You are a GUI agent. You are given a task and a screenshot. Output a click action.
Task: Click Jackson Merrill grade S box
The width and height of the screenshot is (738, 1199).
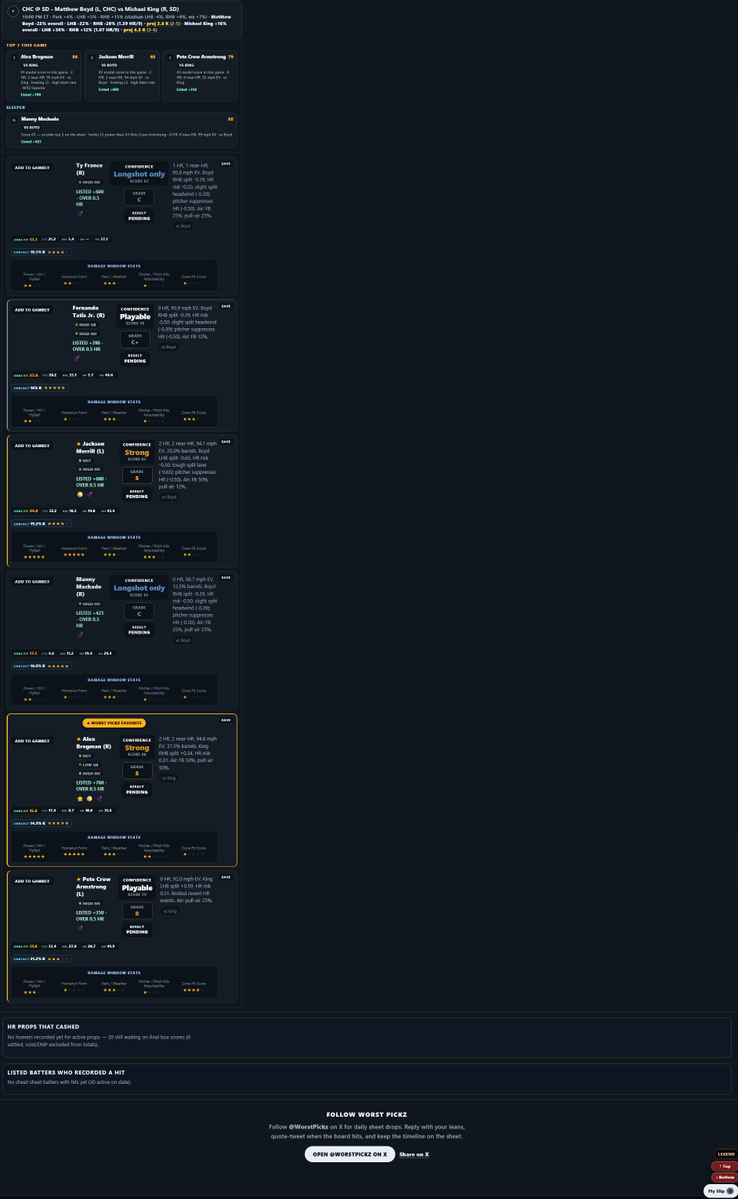tap(137, 475)
